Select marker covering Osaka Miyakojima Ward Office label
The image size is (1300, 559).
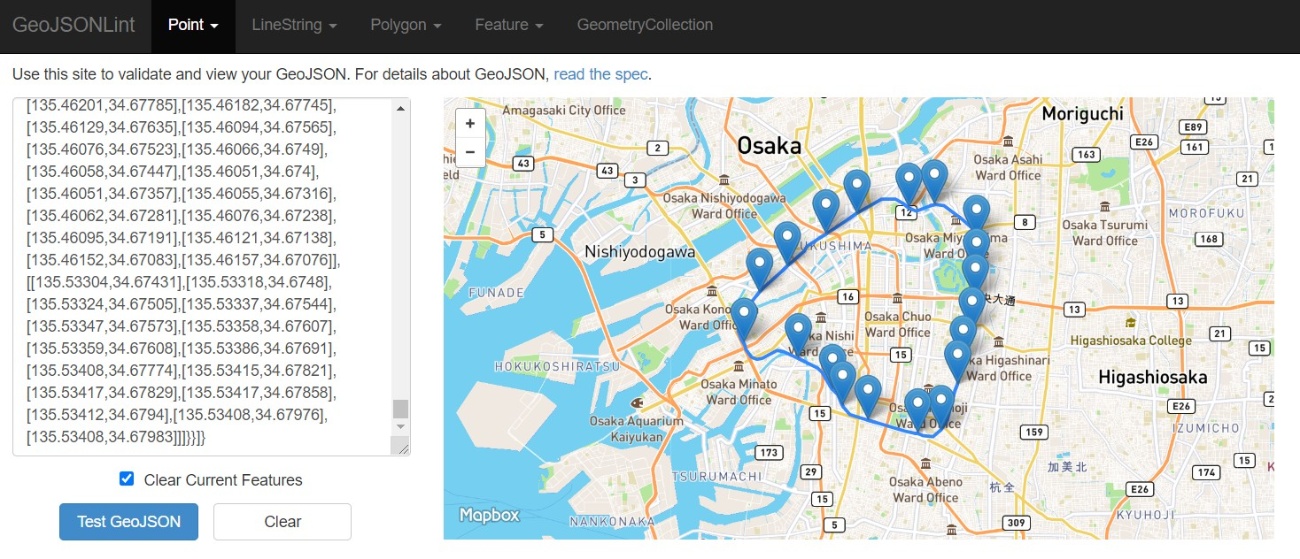point(976,248)
